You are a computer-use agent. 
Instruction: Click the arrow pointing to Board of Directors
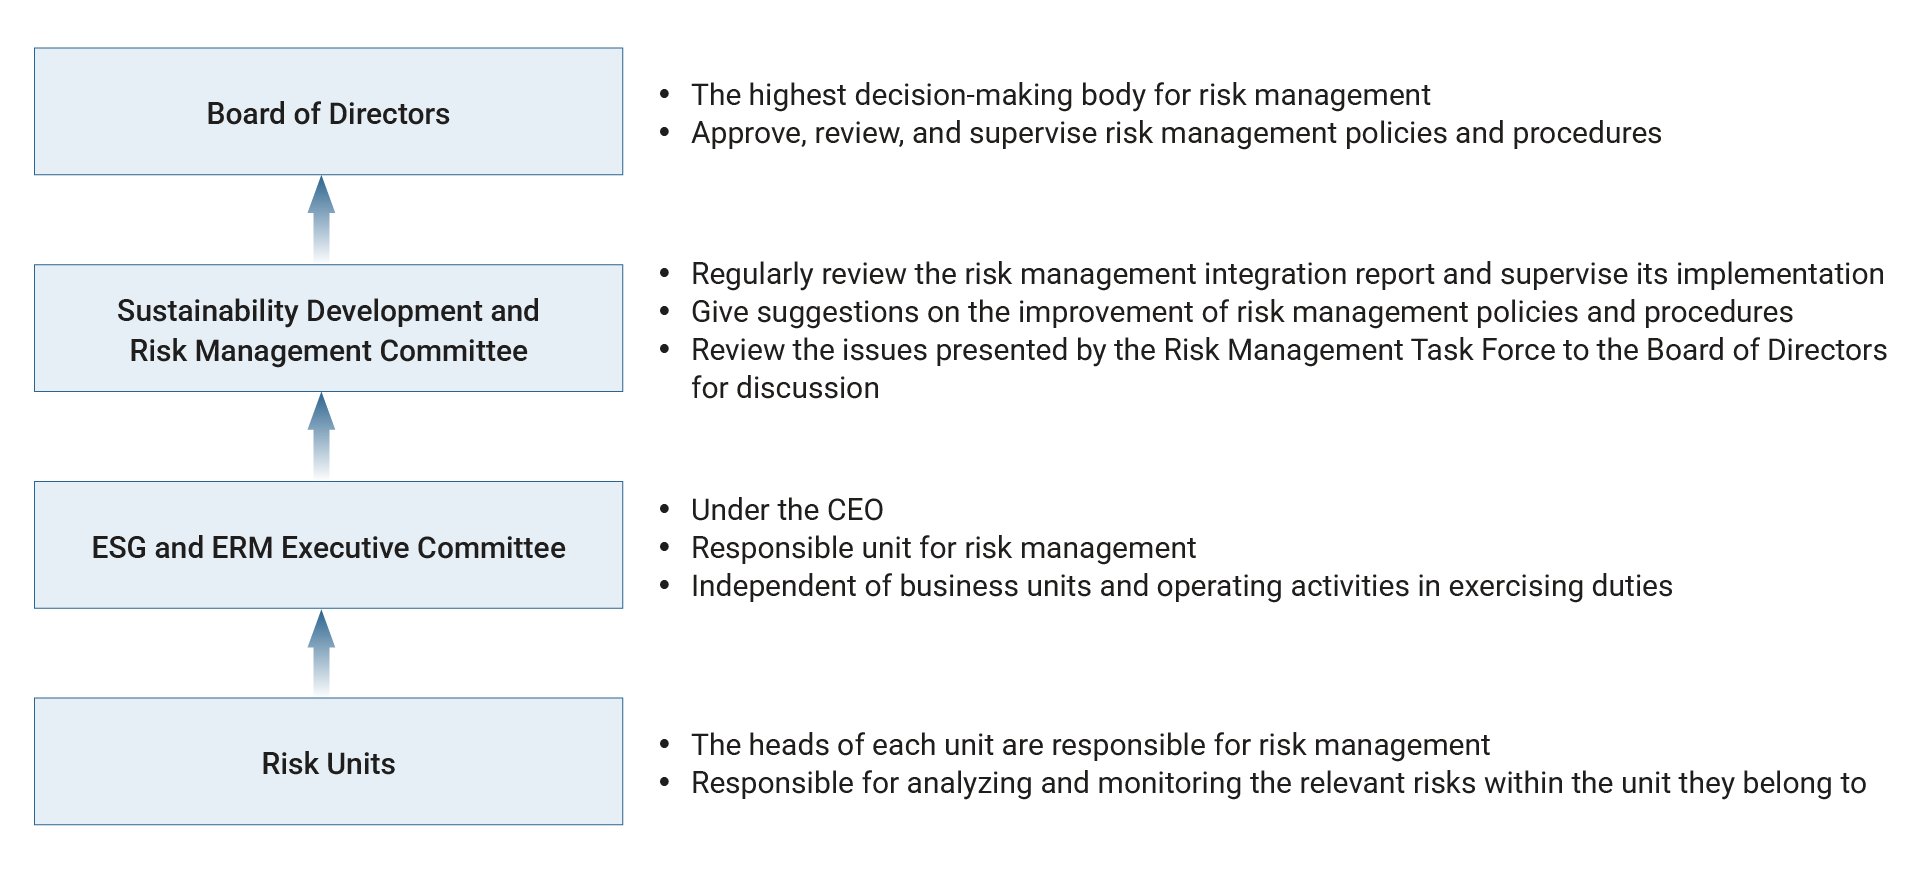pos(321,219)
